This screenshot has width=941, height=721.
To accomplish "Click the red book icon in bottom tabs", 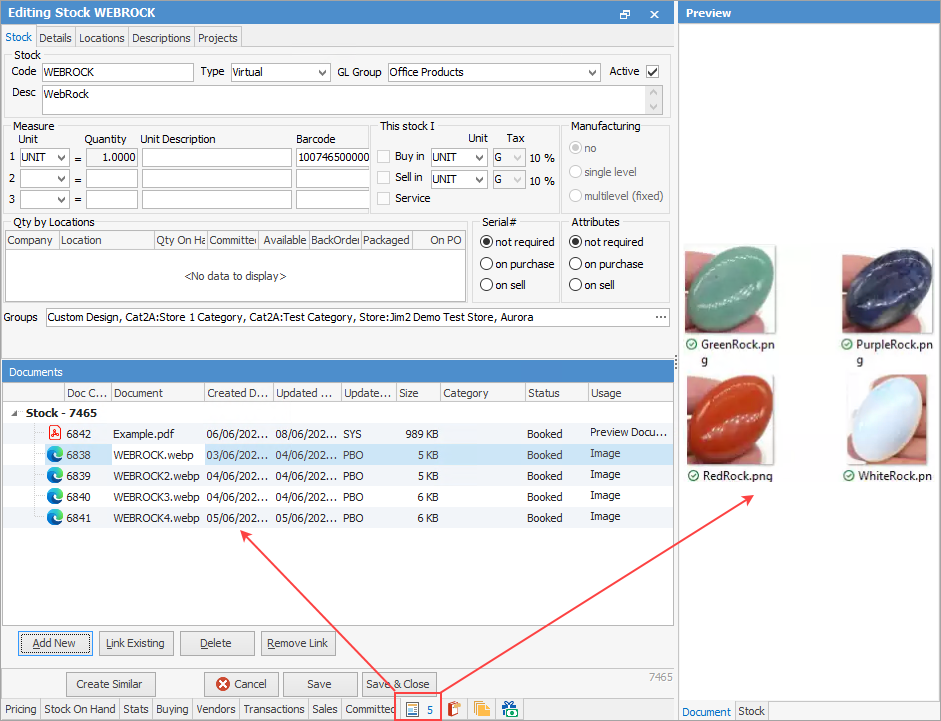I will coord(454,709).
